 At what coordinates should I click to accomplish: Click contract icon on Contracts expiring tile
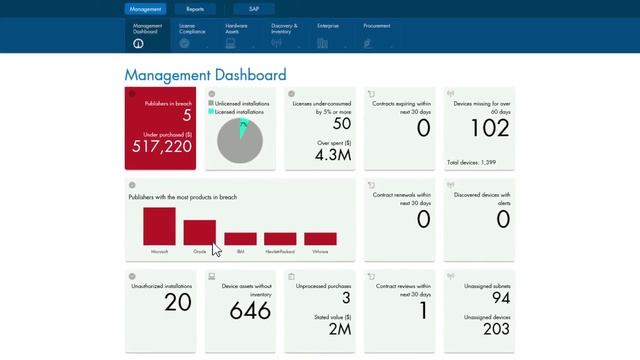click(371, 94)
